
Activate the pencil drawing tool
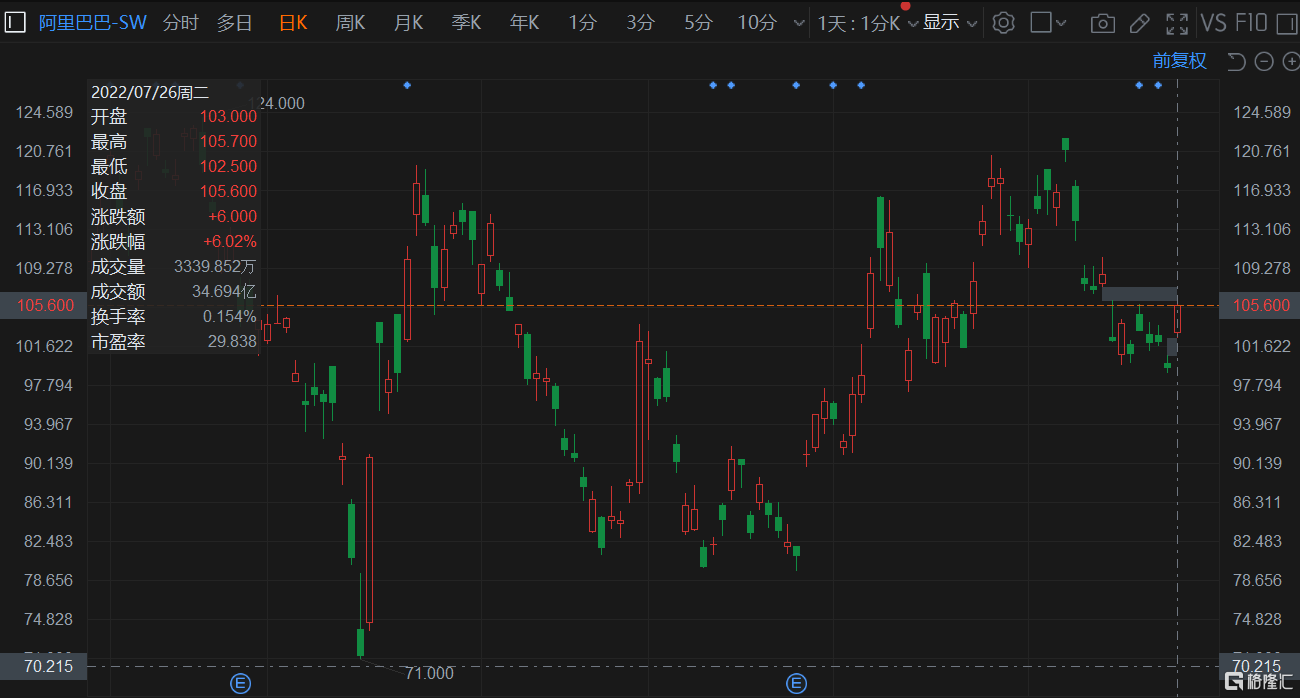tap(1138, 23)
